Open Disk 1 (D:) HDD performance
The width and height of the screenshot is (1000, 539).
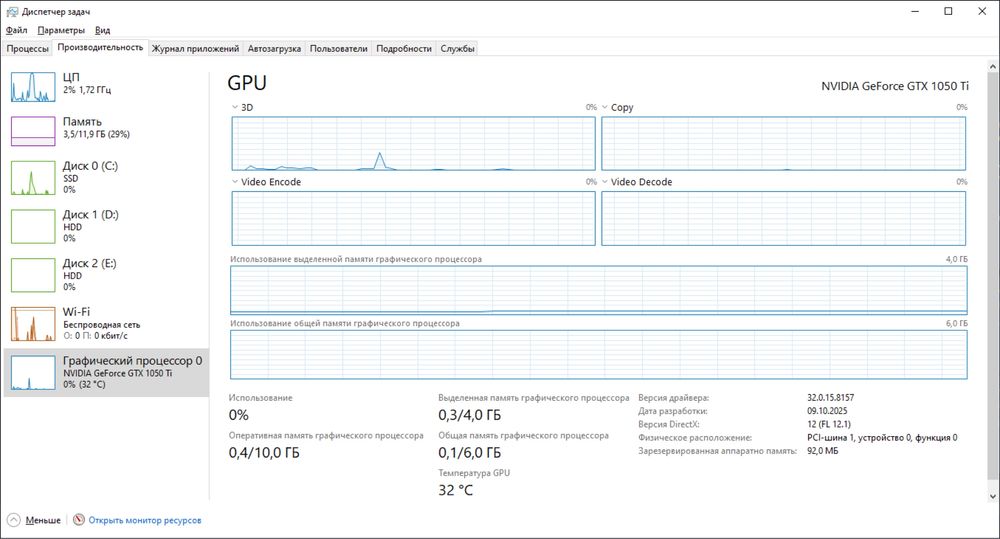[34, 226]
